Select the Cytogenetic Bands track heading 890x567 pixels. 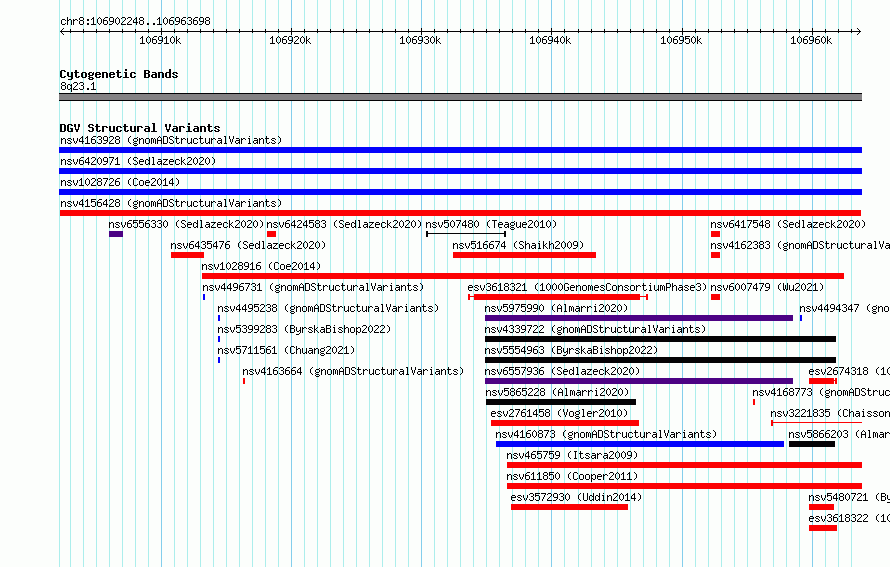(x=119, y=74)
